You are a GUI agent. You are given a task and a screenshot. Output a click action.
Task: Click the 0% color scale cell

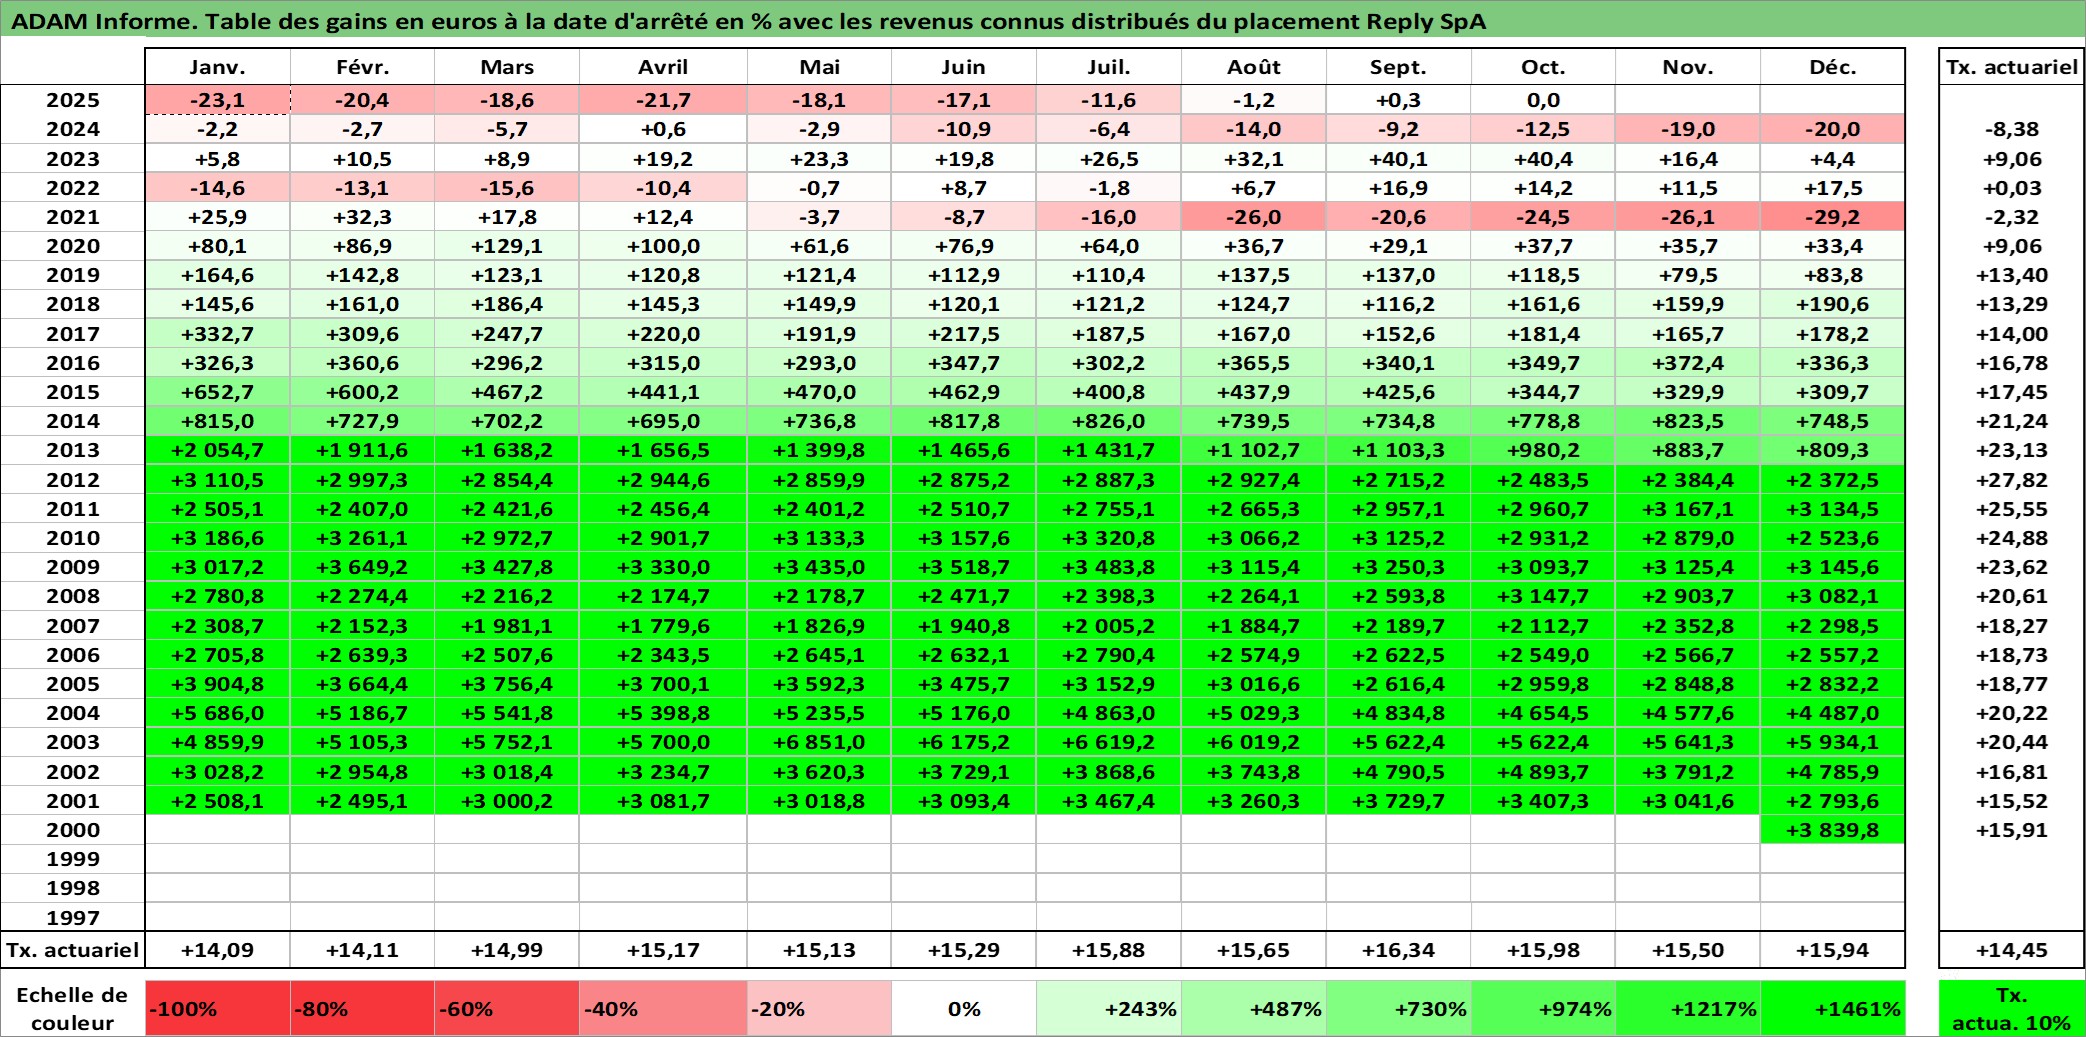tap(964, 1008)
